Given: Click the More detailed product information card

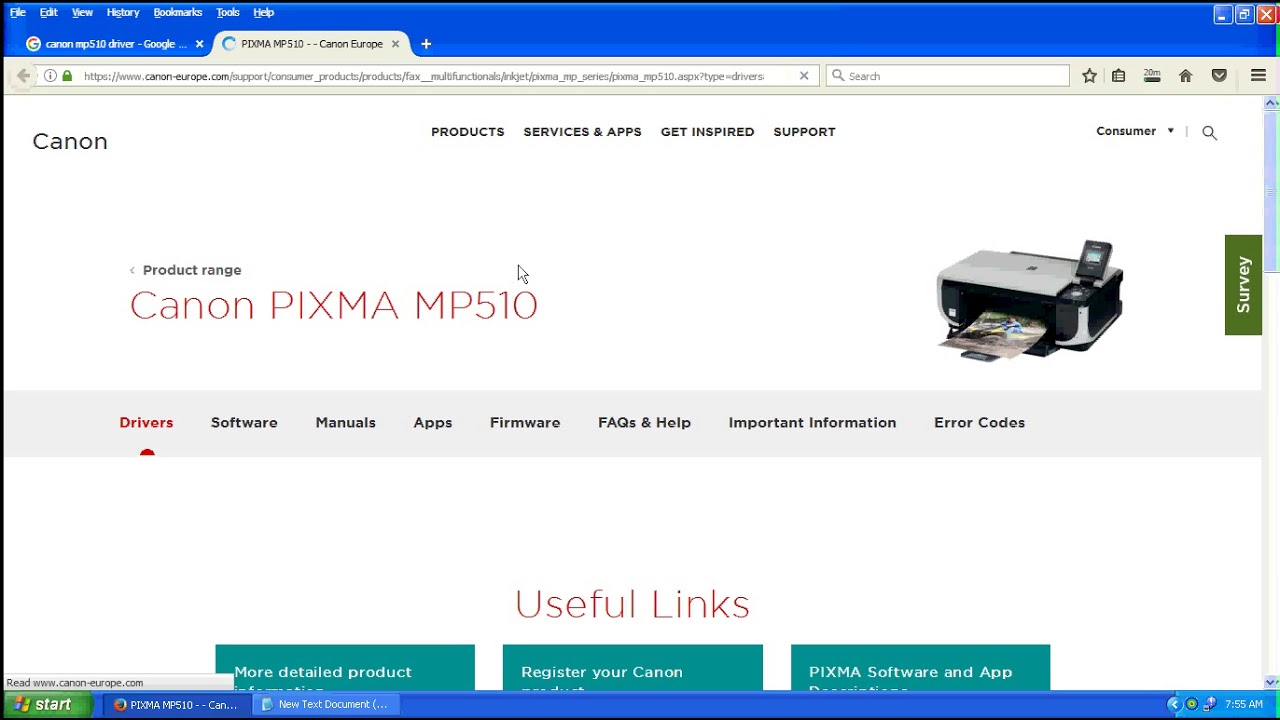Looking at the screenshot, I should click(345, 668).
